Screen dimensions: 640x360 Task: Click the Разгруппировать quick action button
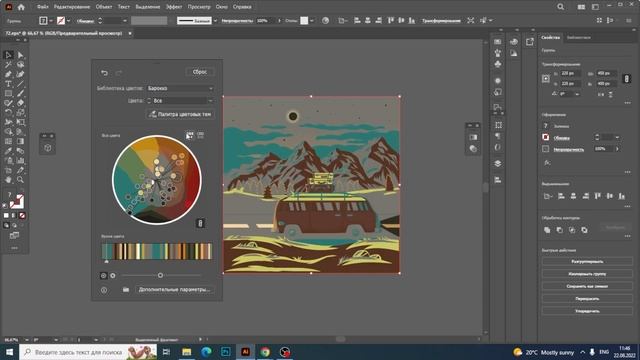[587, 262]
